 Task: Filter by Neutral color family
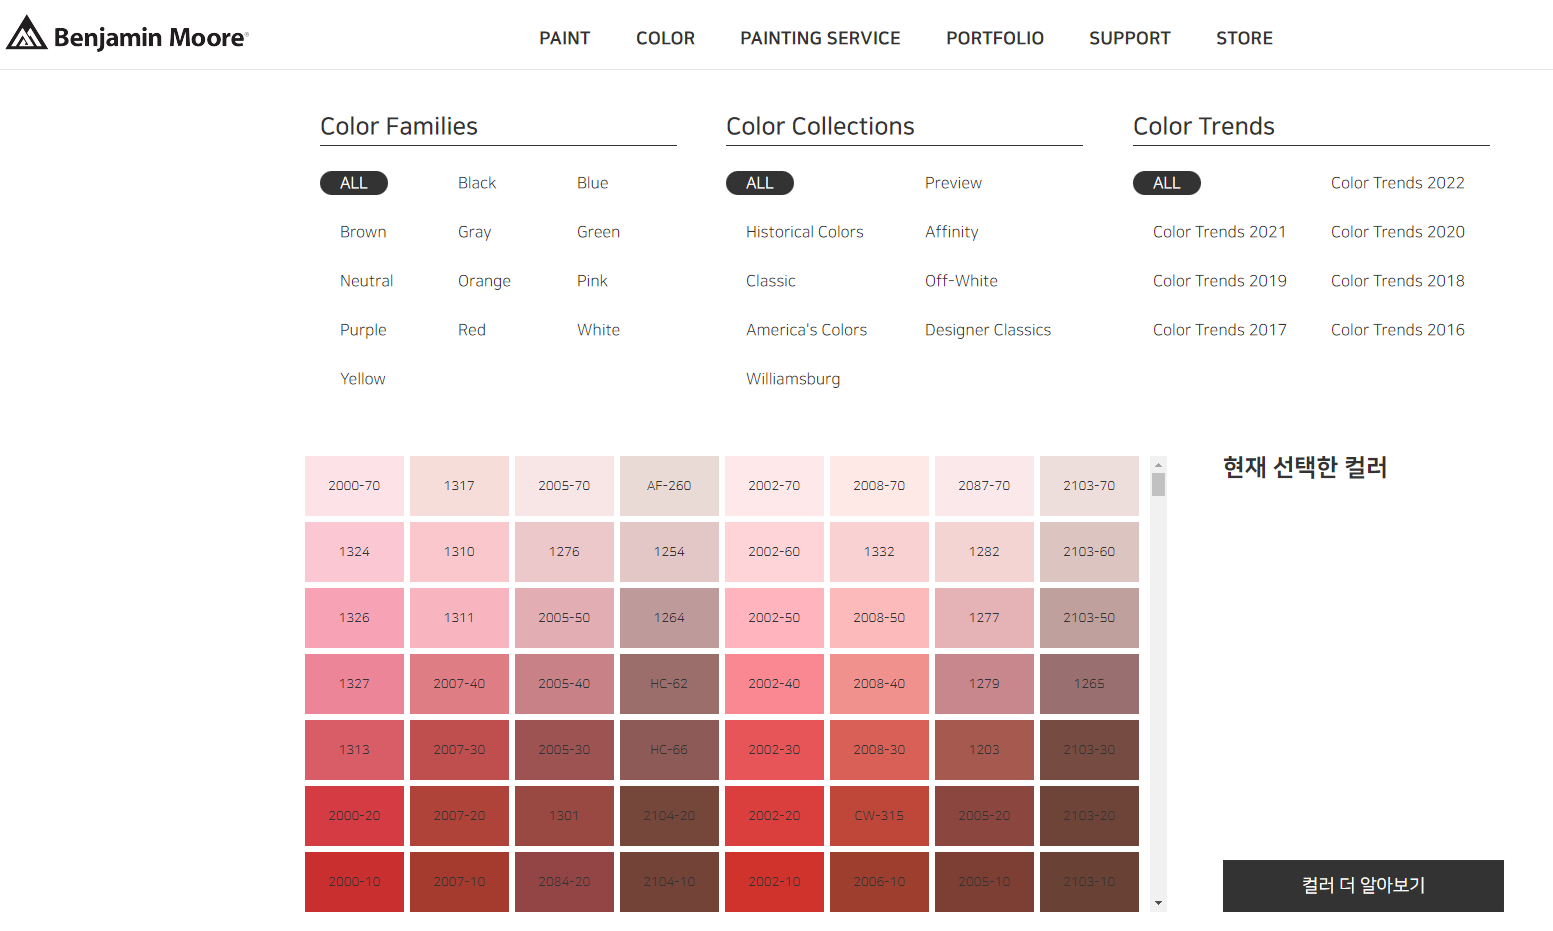(x=367, y=281)
